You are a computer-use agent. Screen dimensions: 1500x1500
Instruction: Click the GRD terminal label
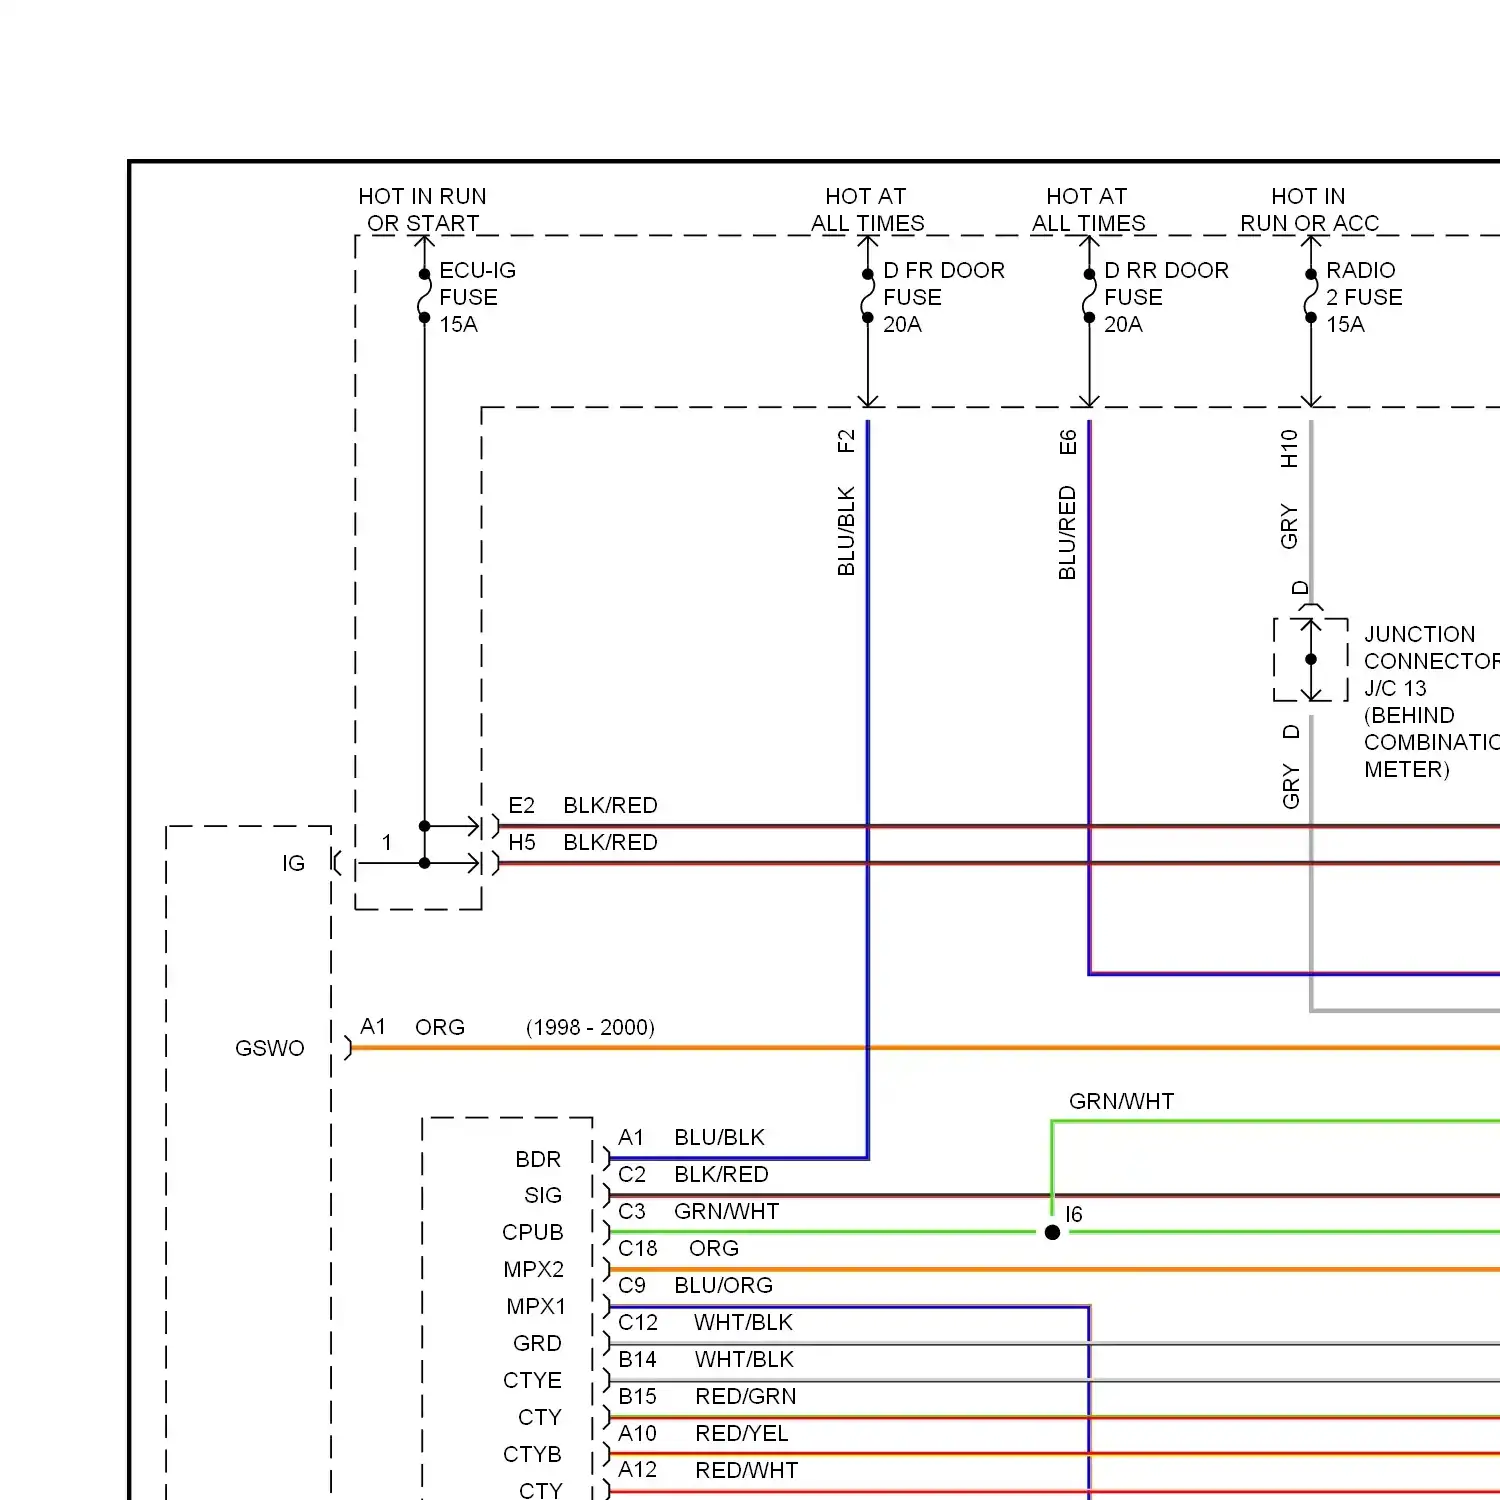coord(537,1343)
